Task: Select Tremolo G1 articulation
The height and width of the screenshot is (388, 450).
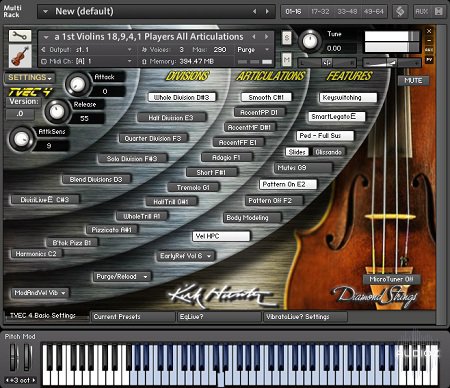Action: pos(193,188)
